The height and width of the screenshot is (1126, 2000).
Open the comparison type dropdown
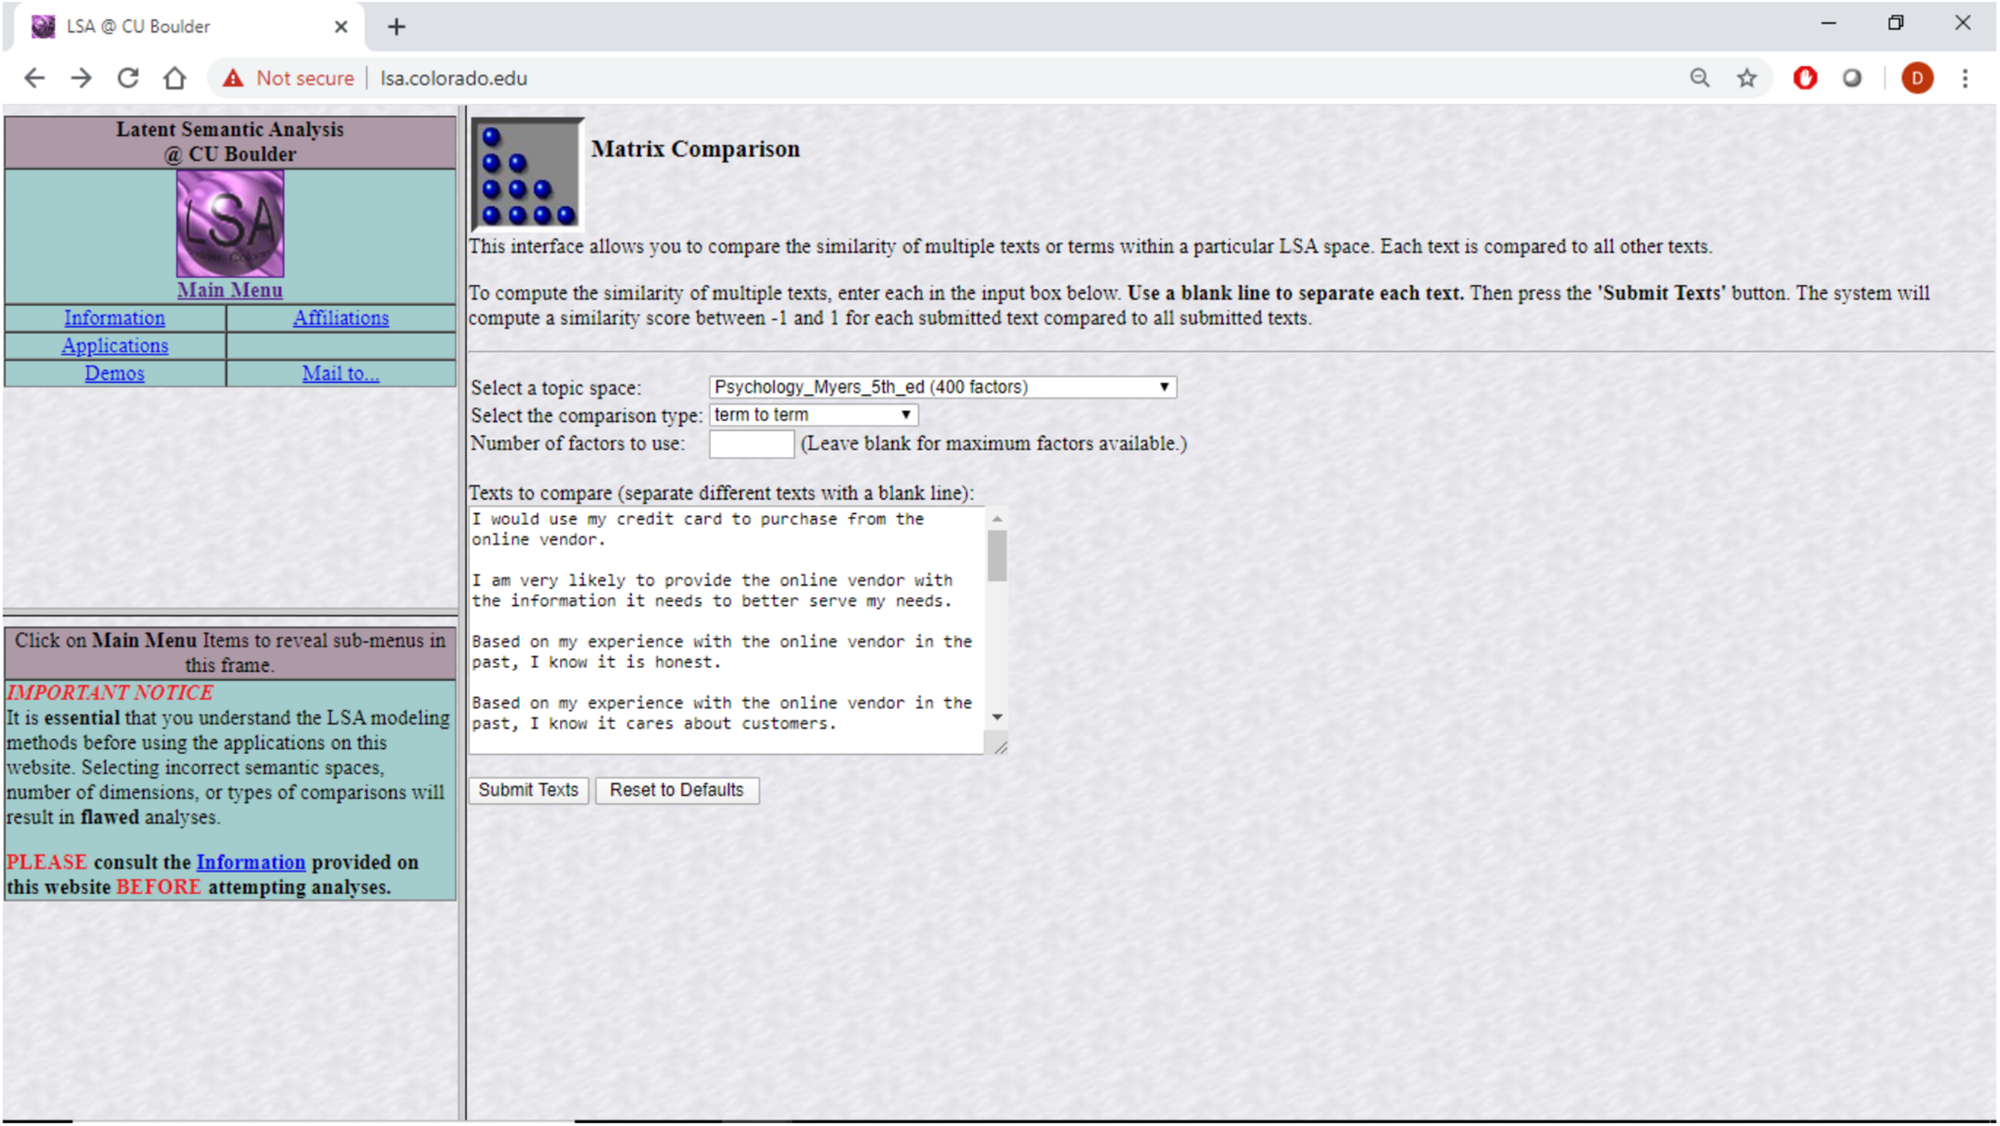[x=813, y=415]
